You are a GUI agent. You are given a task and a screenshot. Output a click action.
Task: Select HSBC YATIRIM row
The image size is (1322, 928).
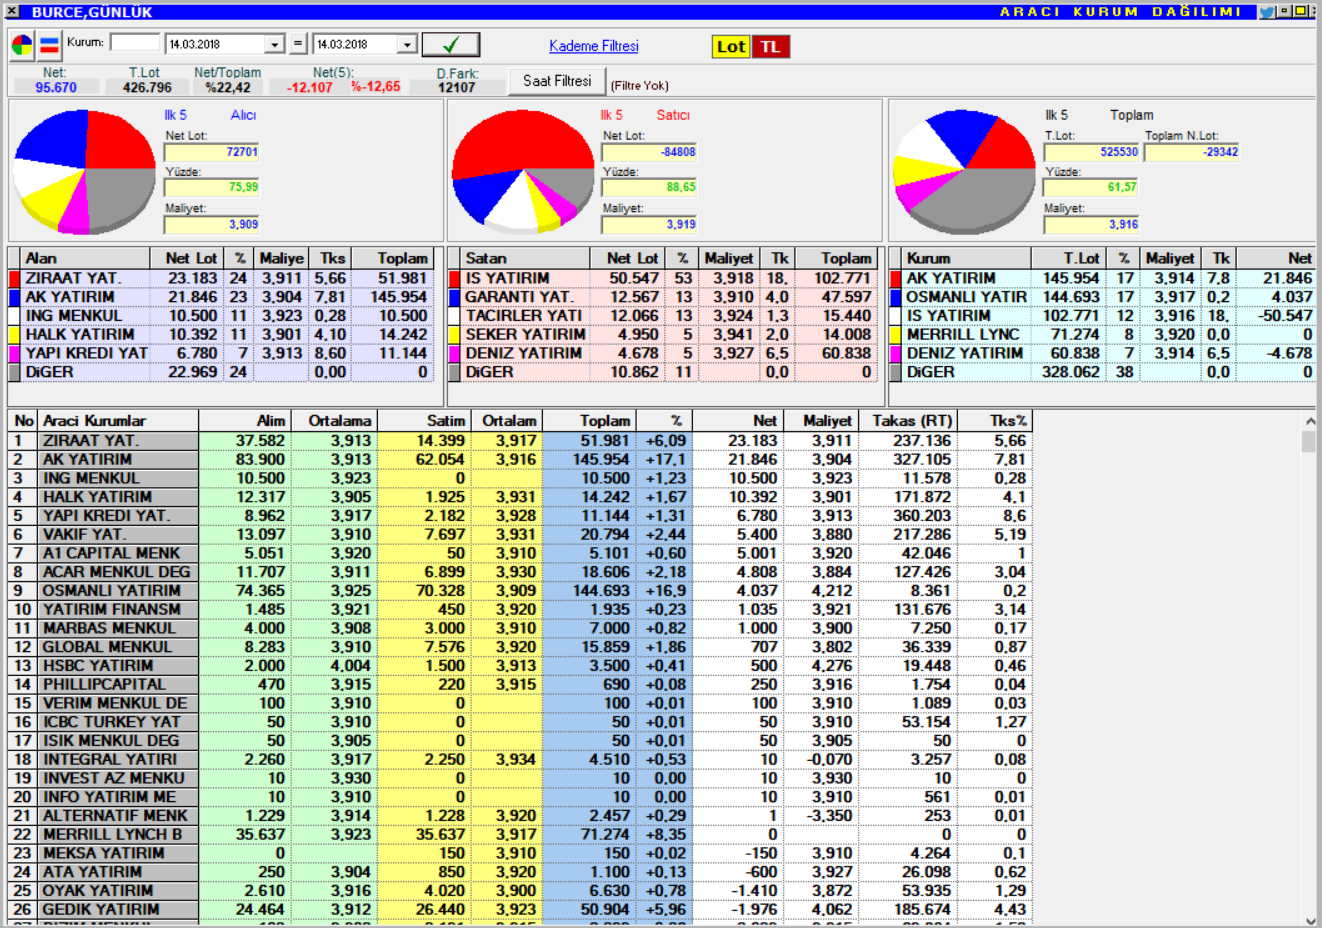click(x=519, y=665)
